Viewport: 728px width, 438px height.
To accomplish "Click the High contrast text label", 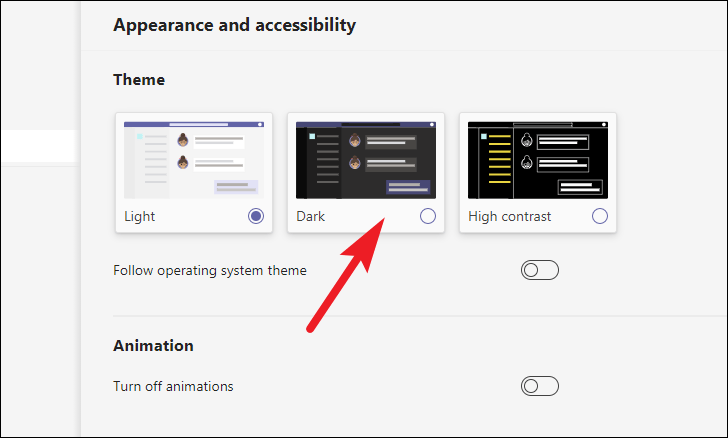I will pyautogui.click(x=509, y=216).
